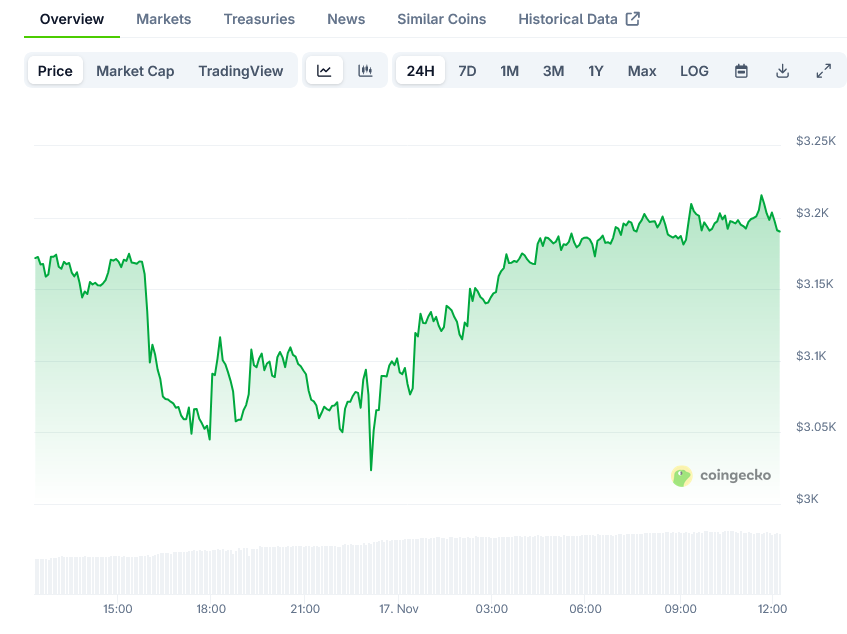Click the download chart data icon
The width and height of the screenshot is (847, 634).
tap(782, 70)
